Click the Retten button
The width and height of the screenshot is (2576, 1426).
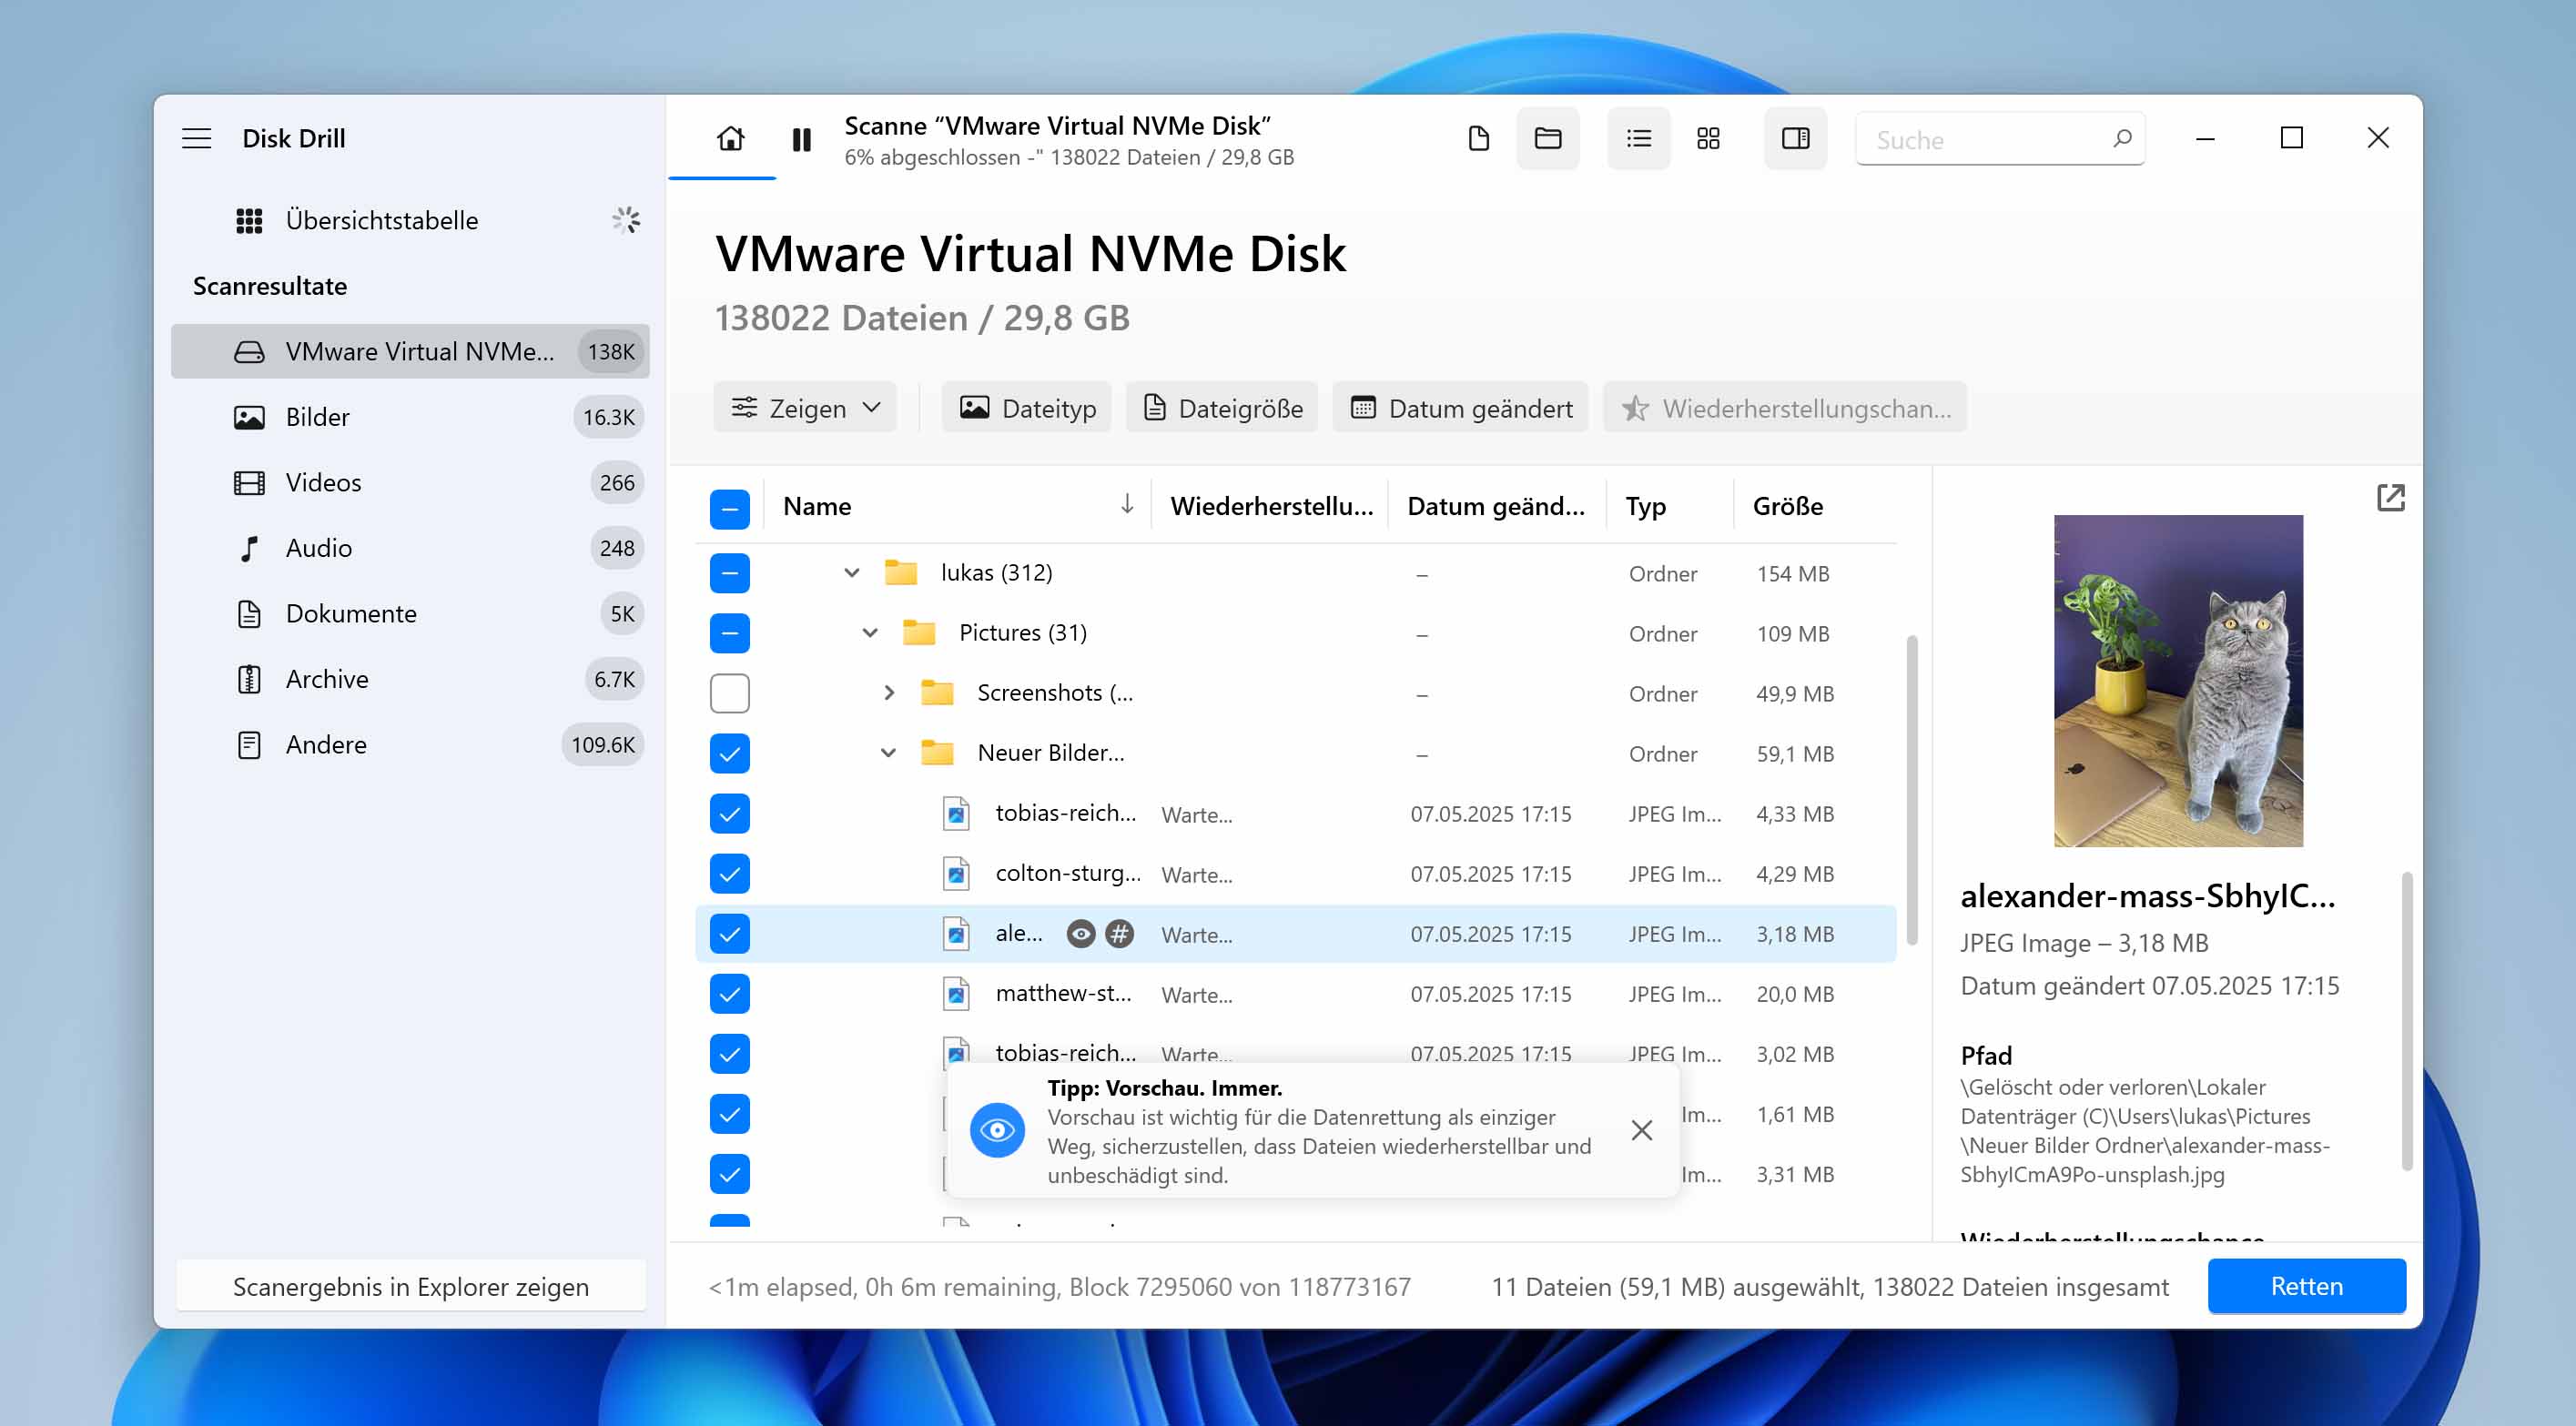pos(2306,1285)
